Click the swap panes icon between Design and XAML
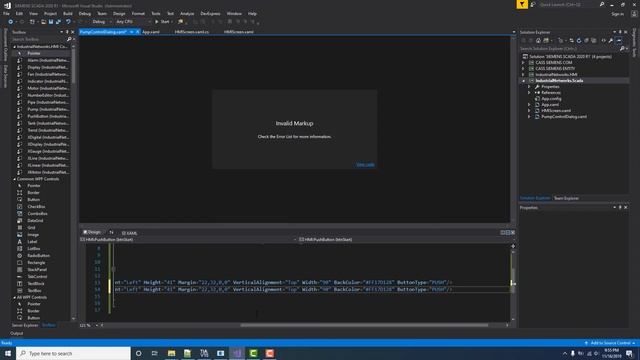Screen dimensions: 640x360 click(x=111, y=233)
